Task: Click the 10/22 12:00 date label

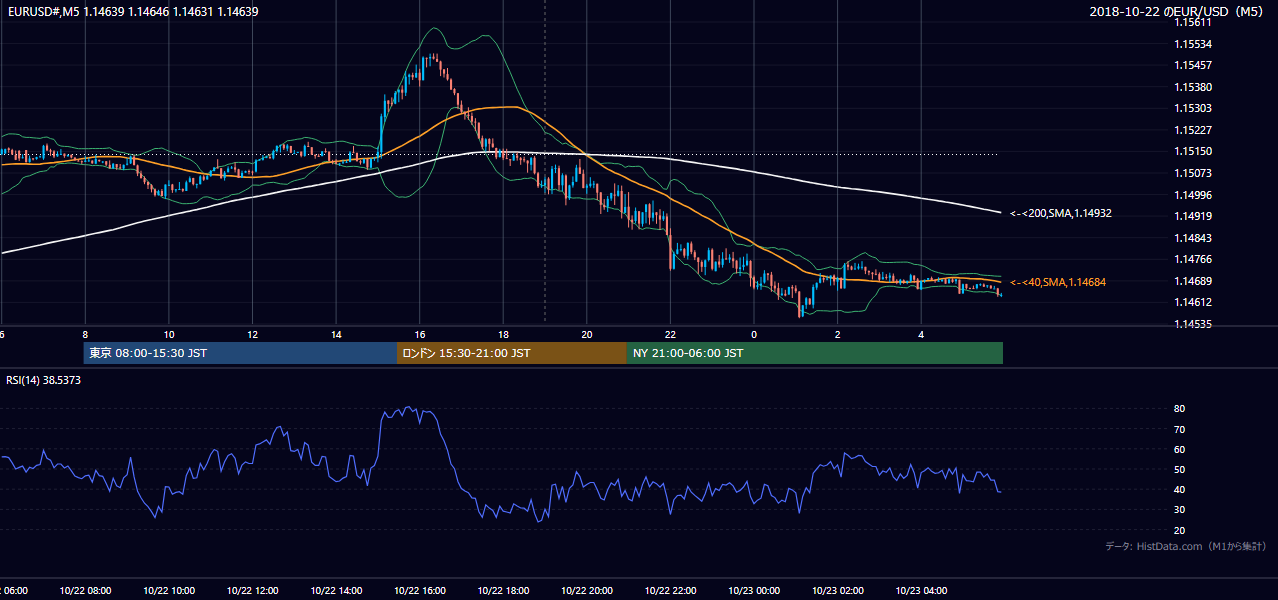Action: (x=252, y=591)
